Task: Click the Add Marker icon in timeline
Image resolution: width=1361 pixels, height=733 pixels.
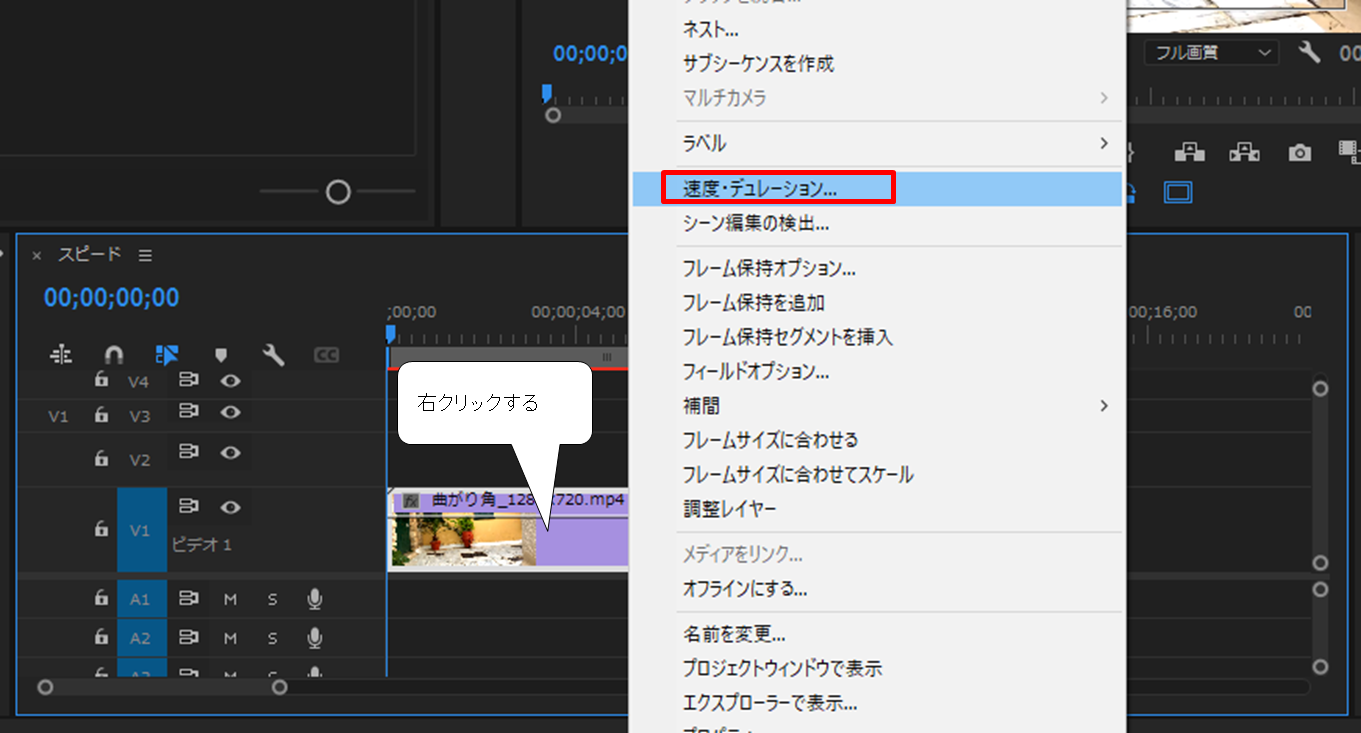Action: click(221, 354)
